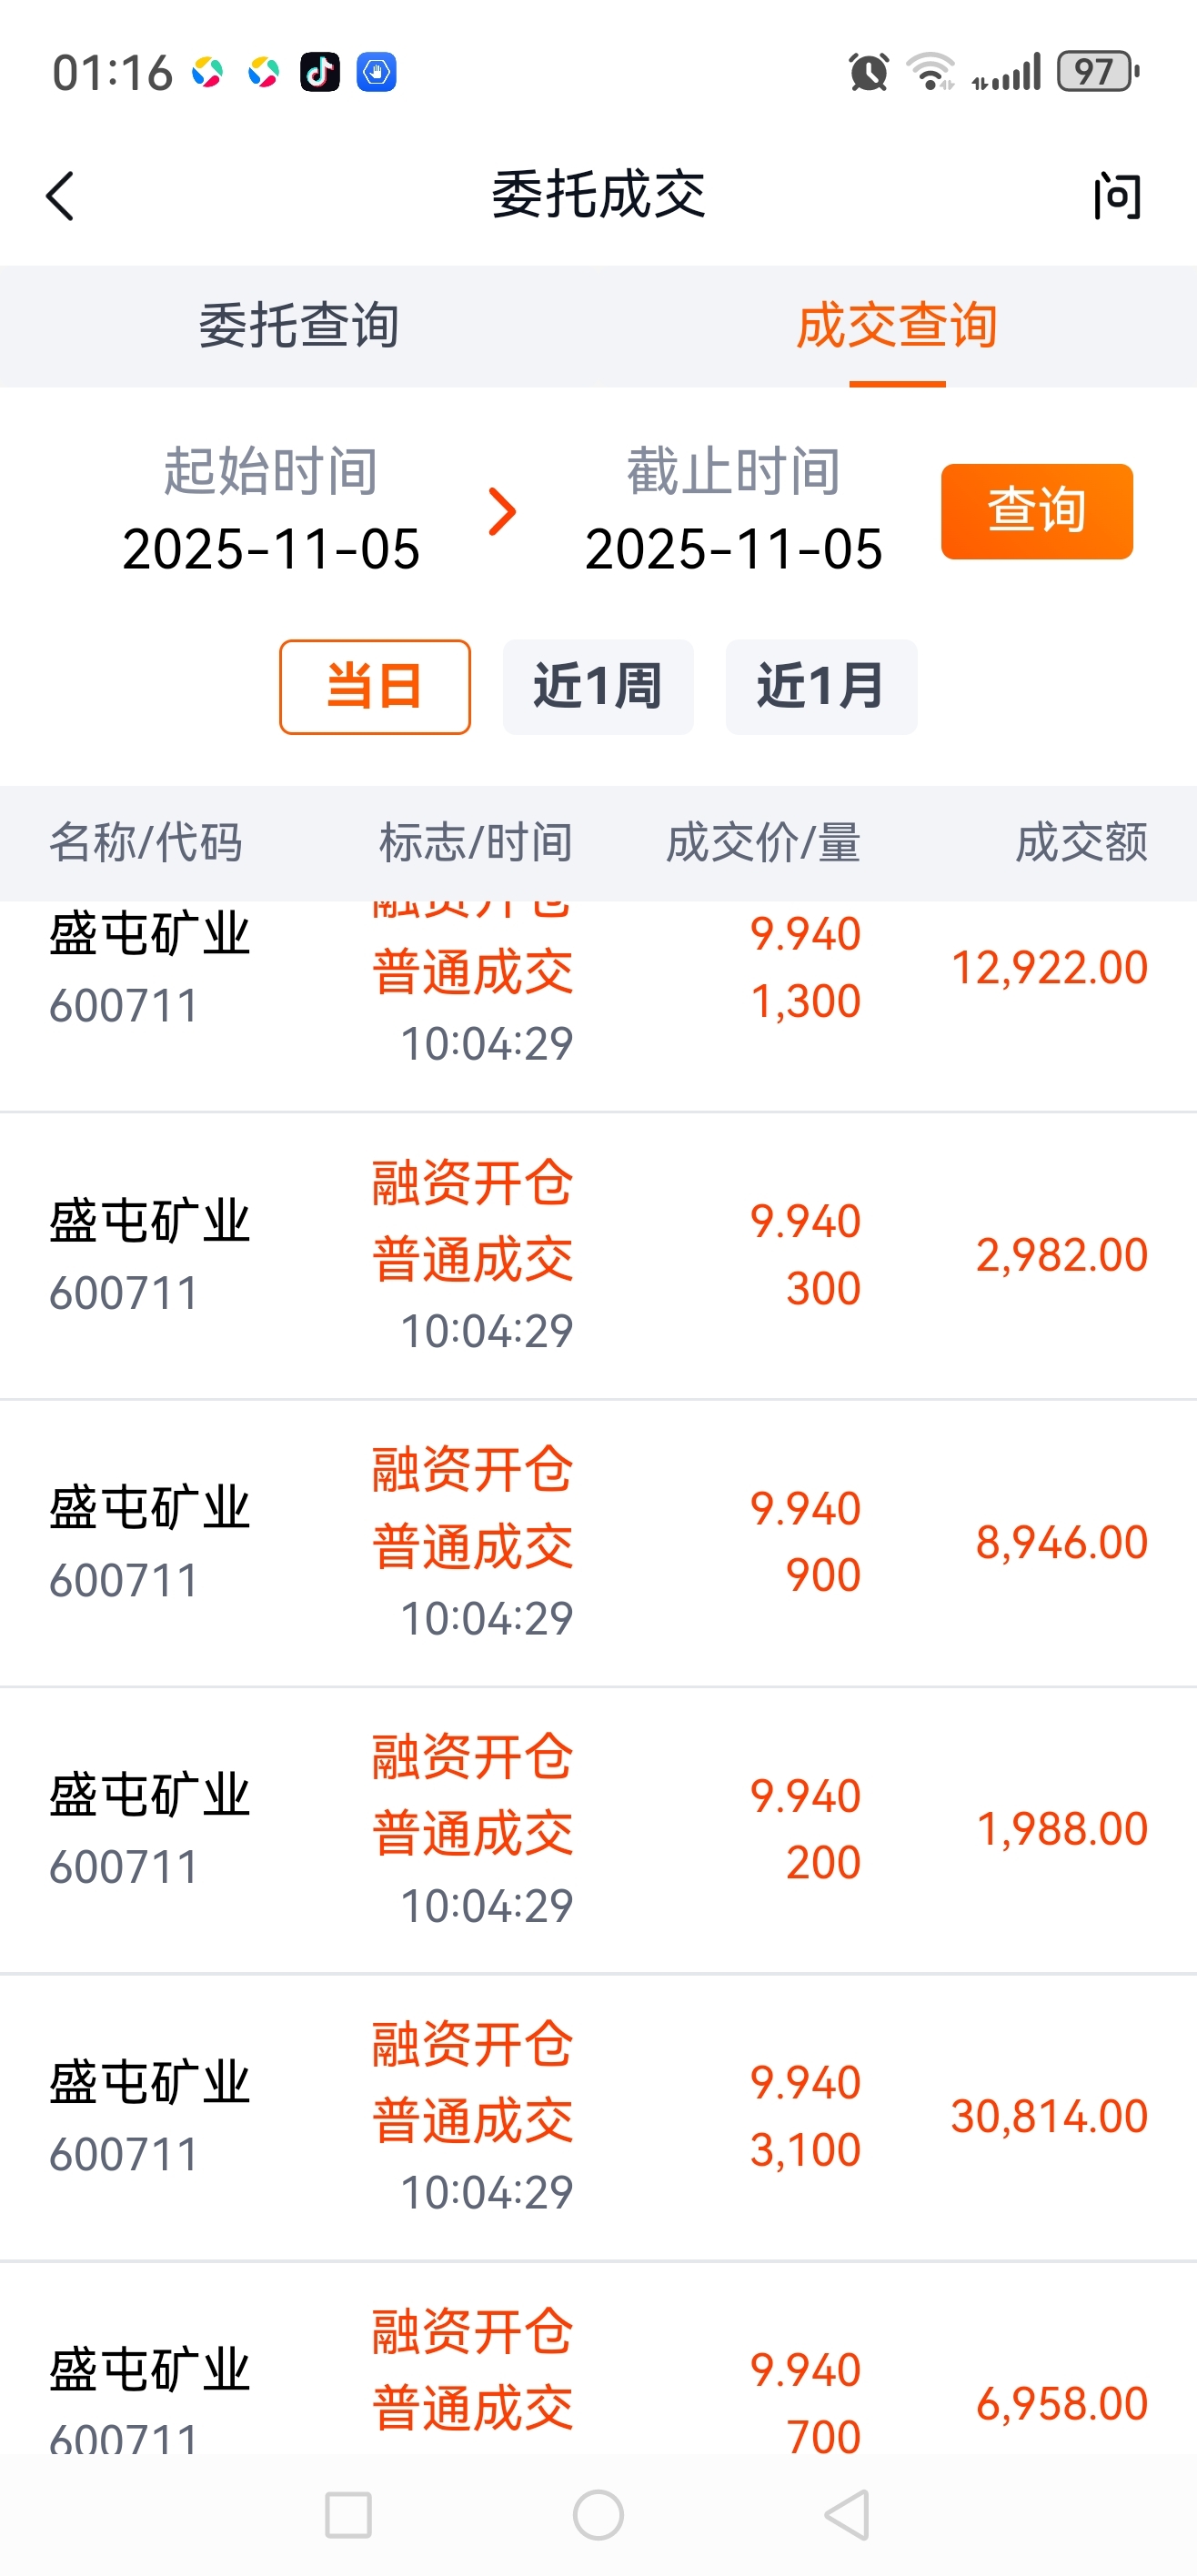1197x2576 pixels.
Task: Tap the battery indicator icon
Action: point(1098,72)
